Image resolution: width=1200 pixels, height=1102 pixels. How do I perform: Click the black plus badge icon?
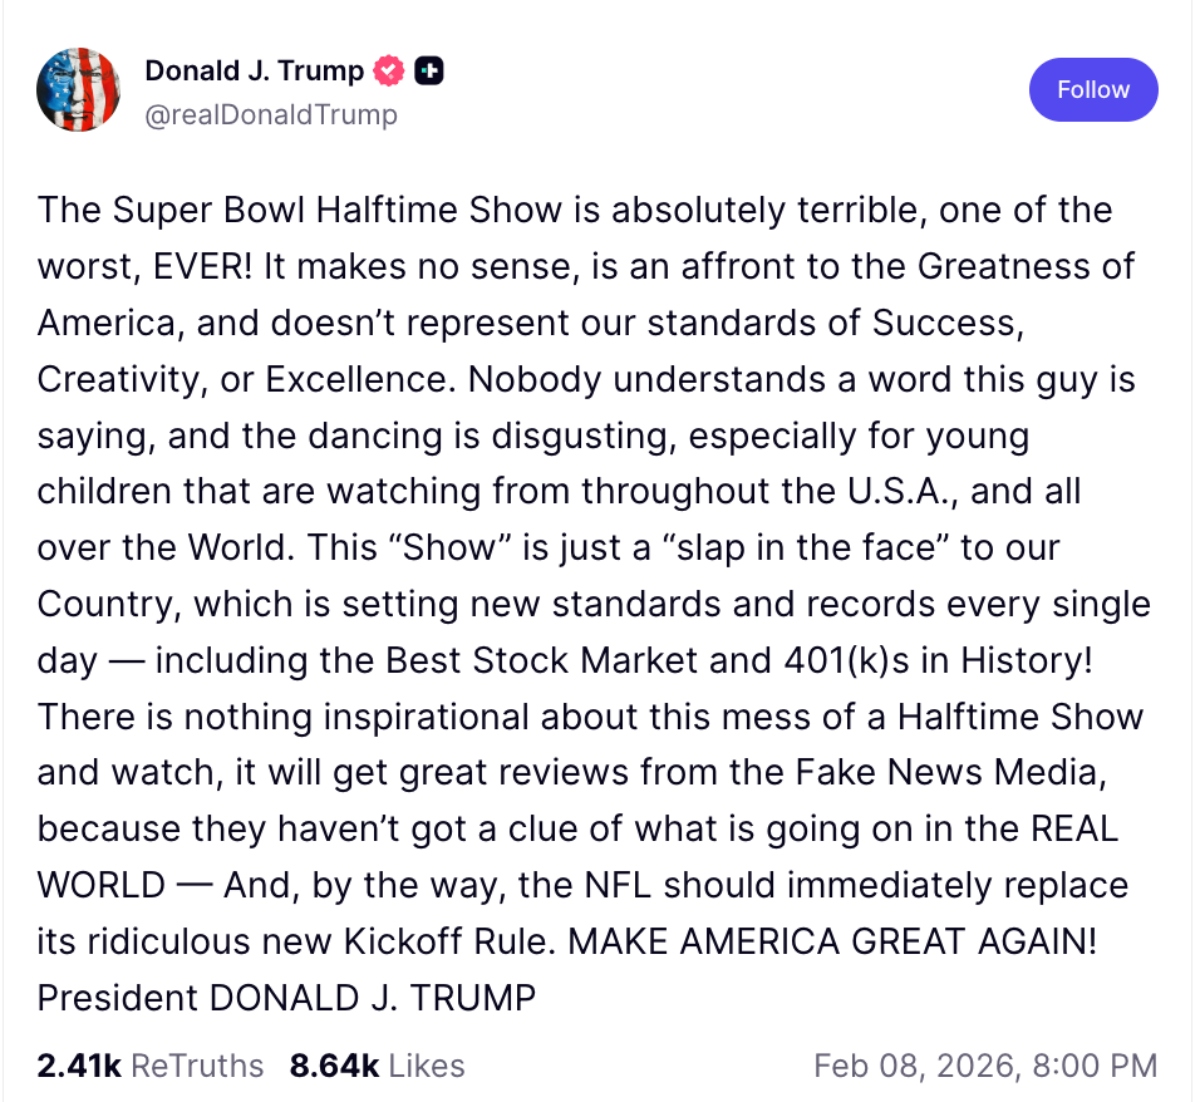[x=429, y=71]
